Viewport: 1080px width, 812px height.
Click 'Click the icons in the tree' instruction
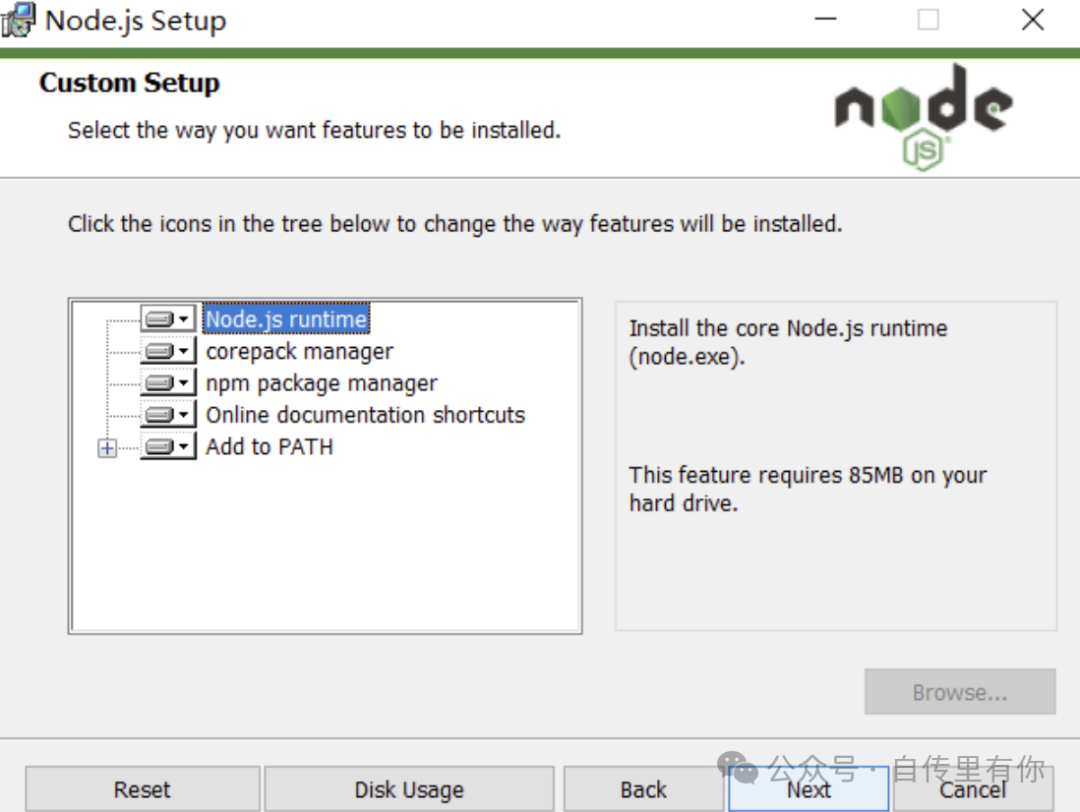455,224
